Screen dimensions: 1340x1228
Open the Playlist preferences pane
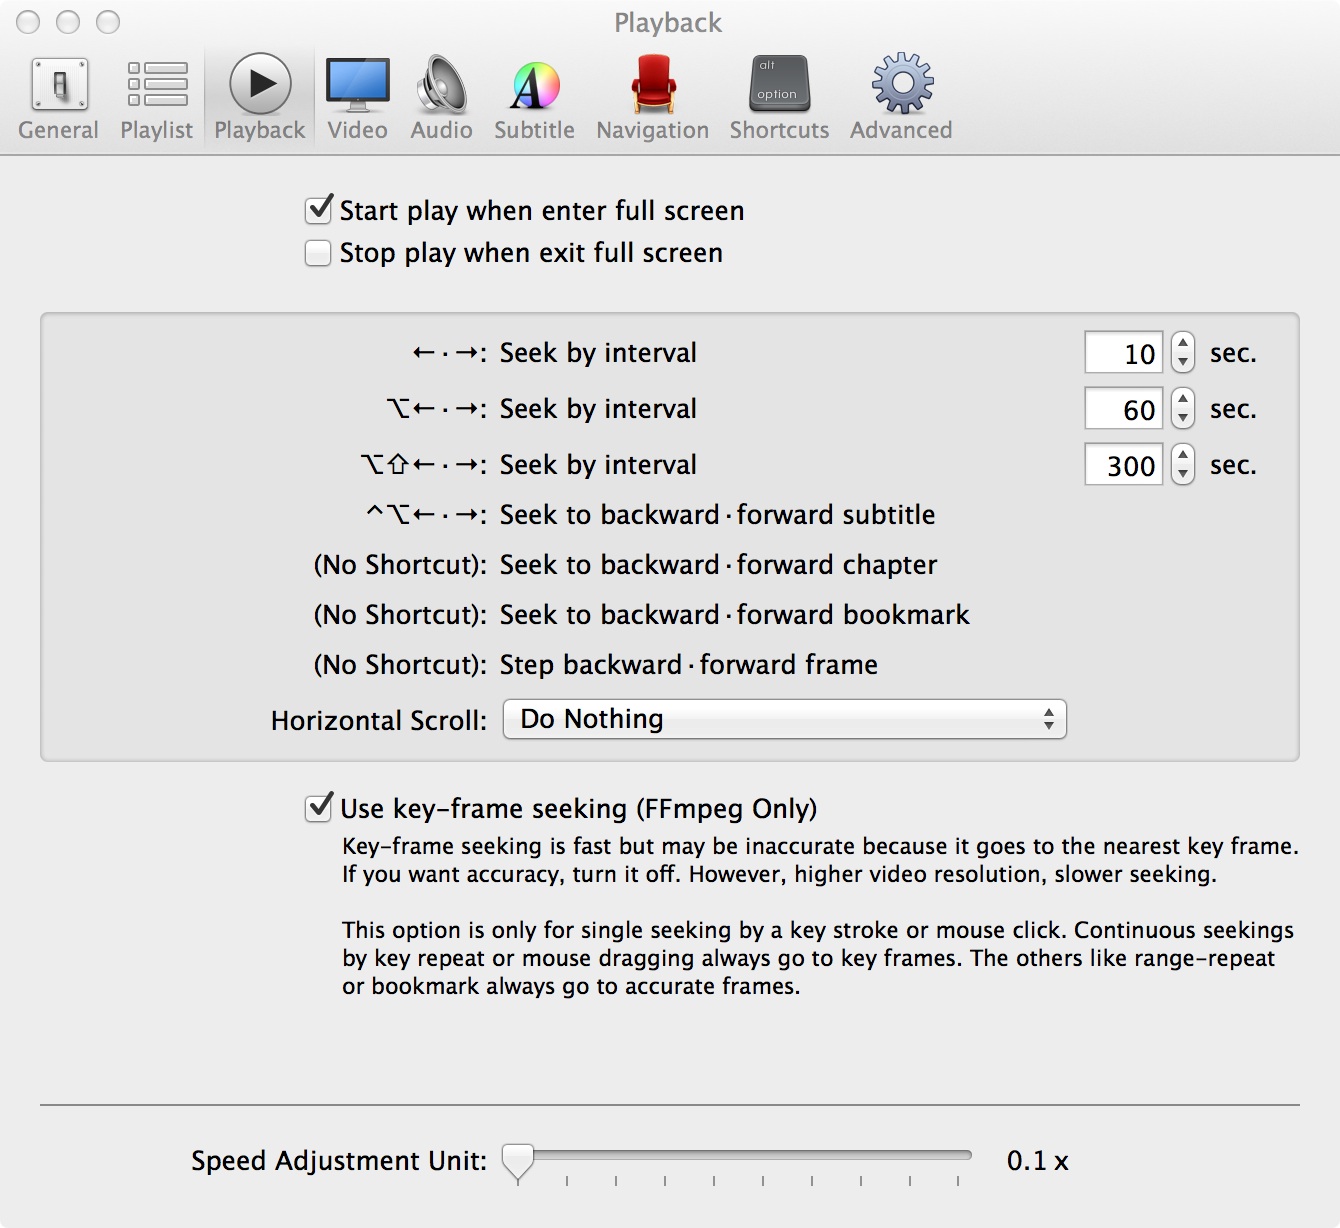point(157,98)
